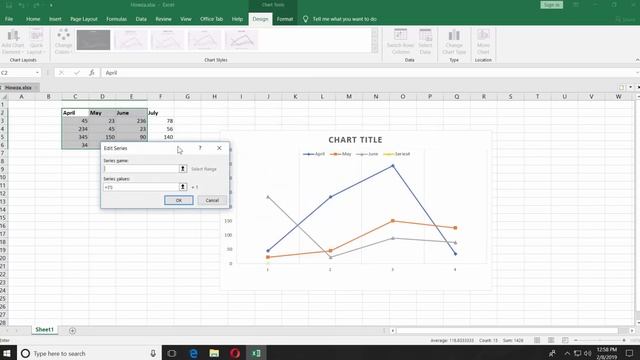Open the Help tab
The height and width of the screenshot is (360, 640).
tap(237, 19)
